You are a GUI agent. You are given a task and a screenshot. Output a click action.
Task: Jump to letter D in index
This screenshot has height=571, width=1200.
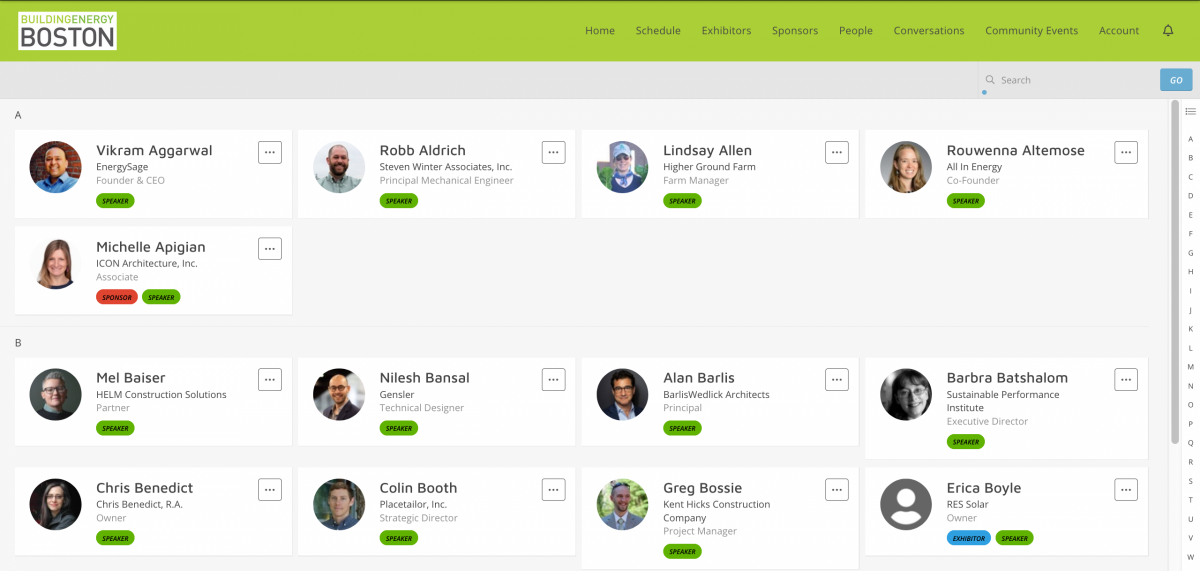pyautogui.click(x=1190, y=196)
